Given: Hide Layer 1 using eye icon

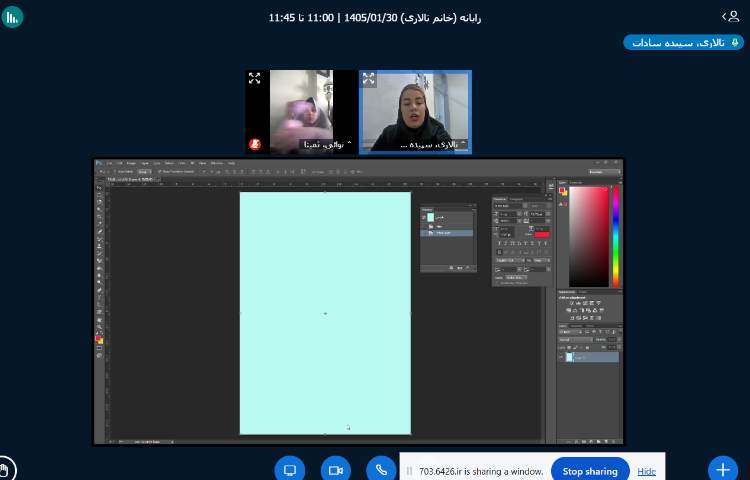Looking at the screenshot, I should click(x=561, y=357).
